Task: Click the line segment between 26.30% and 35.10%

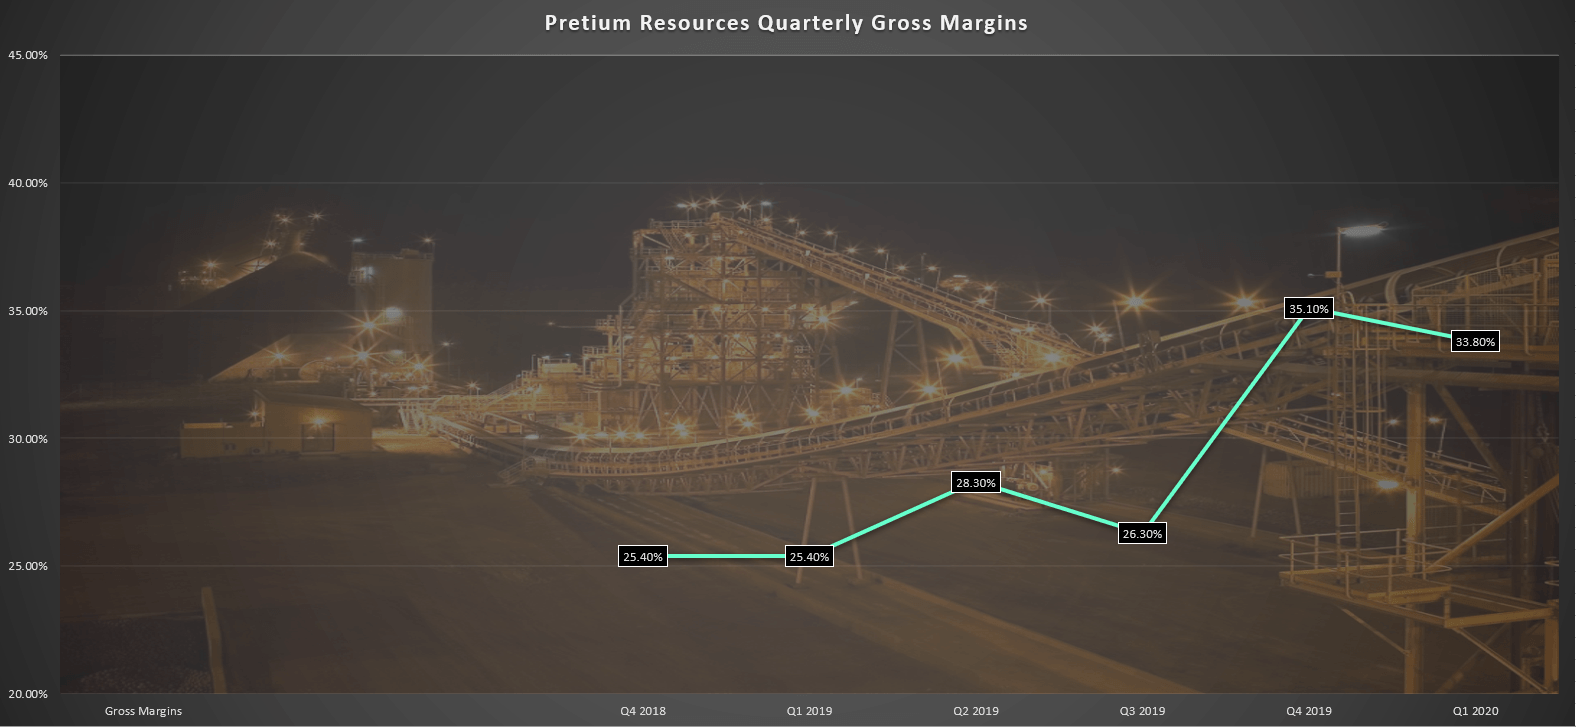Action: tap(1226, 421)
